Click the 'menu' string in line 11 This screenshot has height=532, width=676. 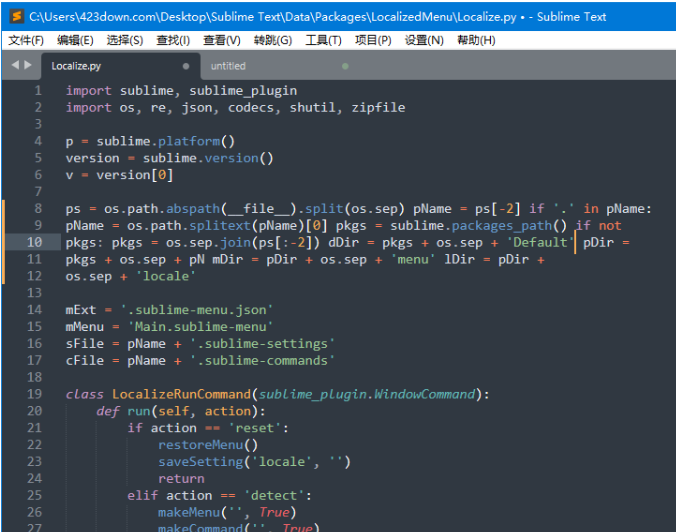click(x=413, y=259)
